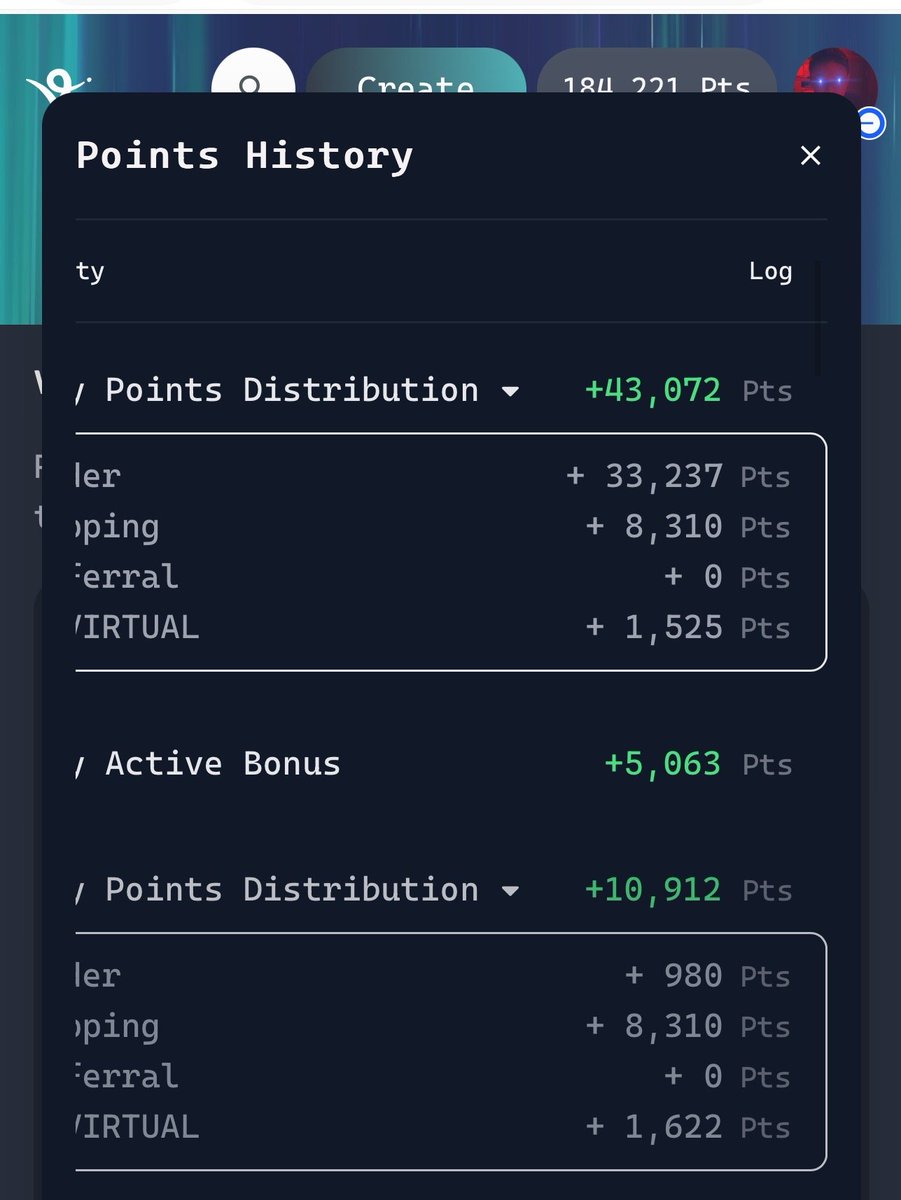Click the Points History title
Image resolution: width=901 pixels, height=1200 pixels.
244,155
